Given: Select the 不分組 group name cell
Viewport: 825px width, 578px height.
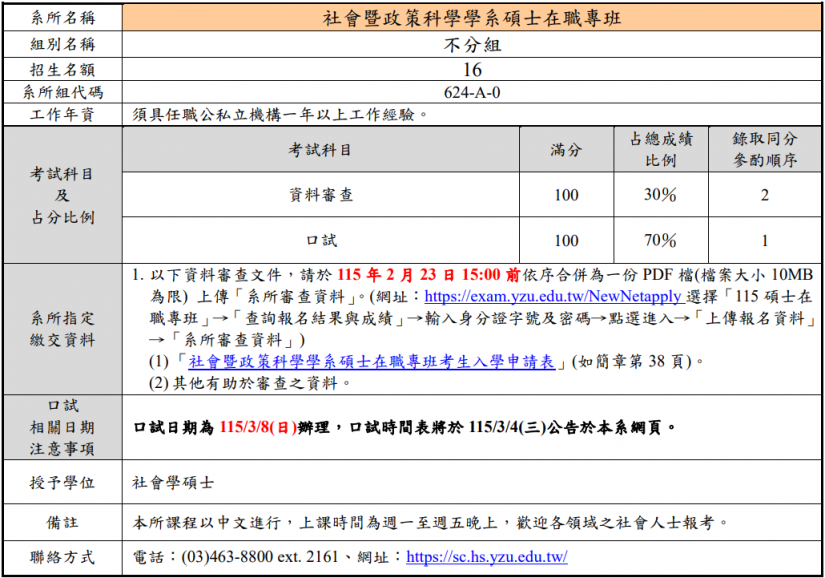Looking at the screenshot, I should click(472, 44).
